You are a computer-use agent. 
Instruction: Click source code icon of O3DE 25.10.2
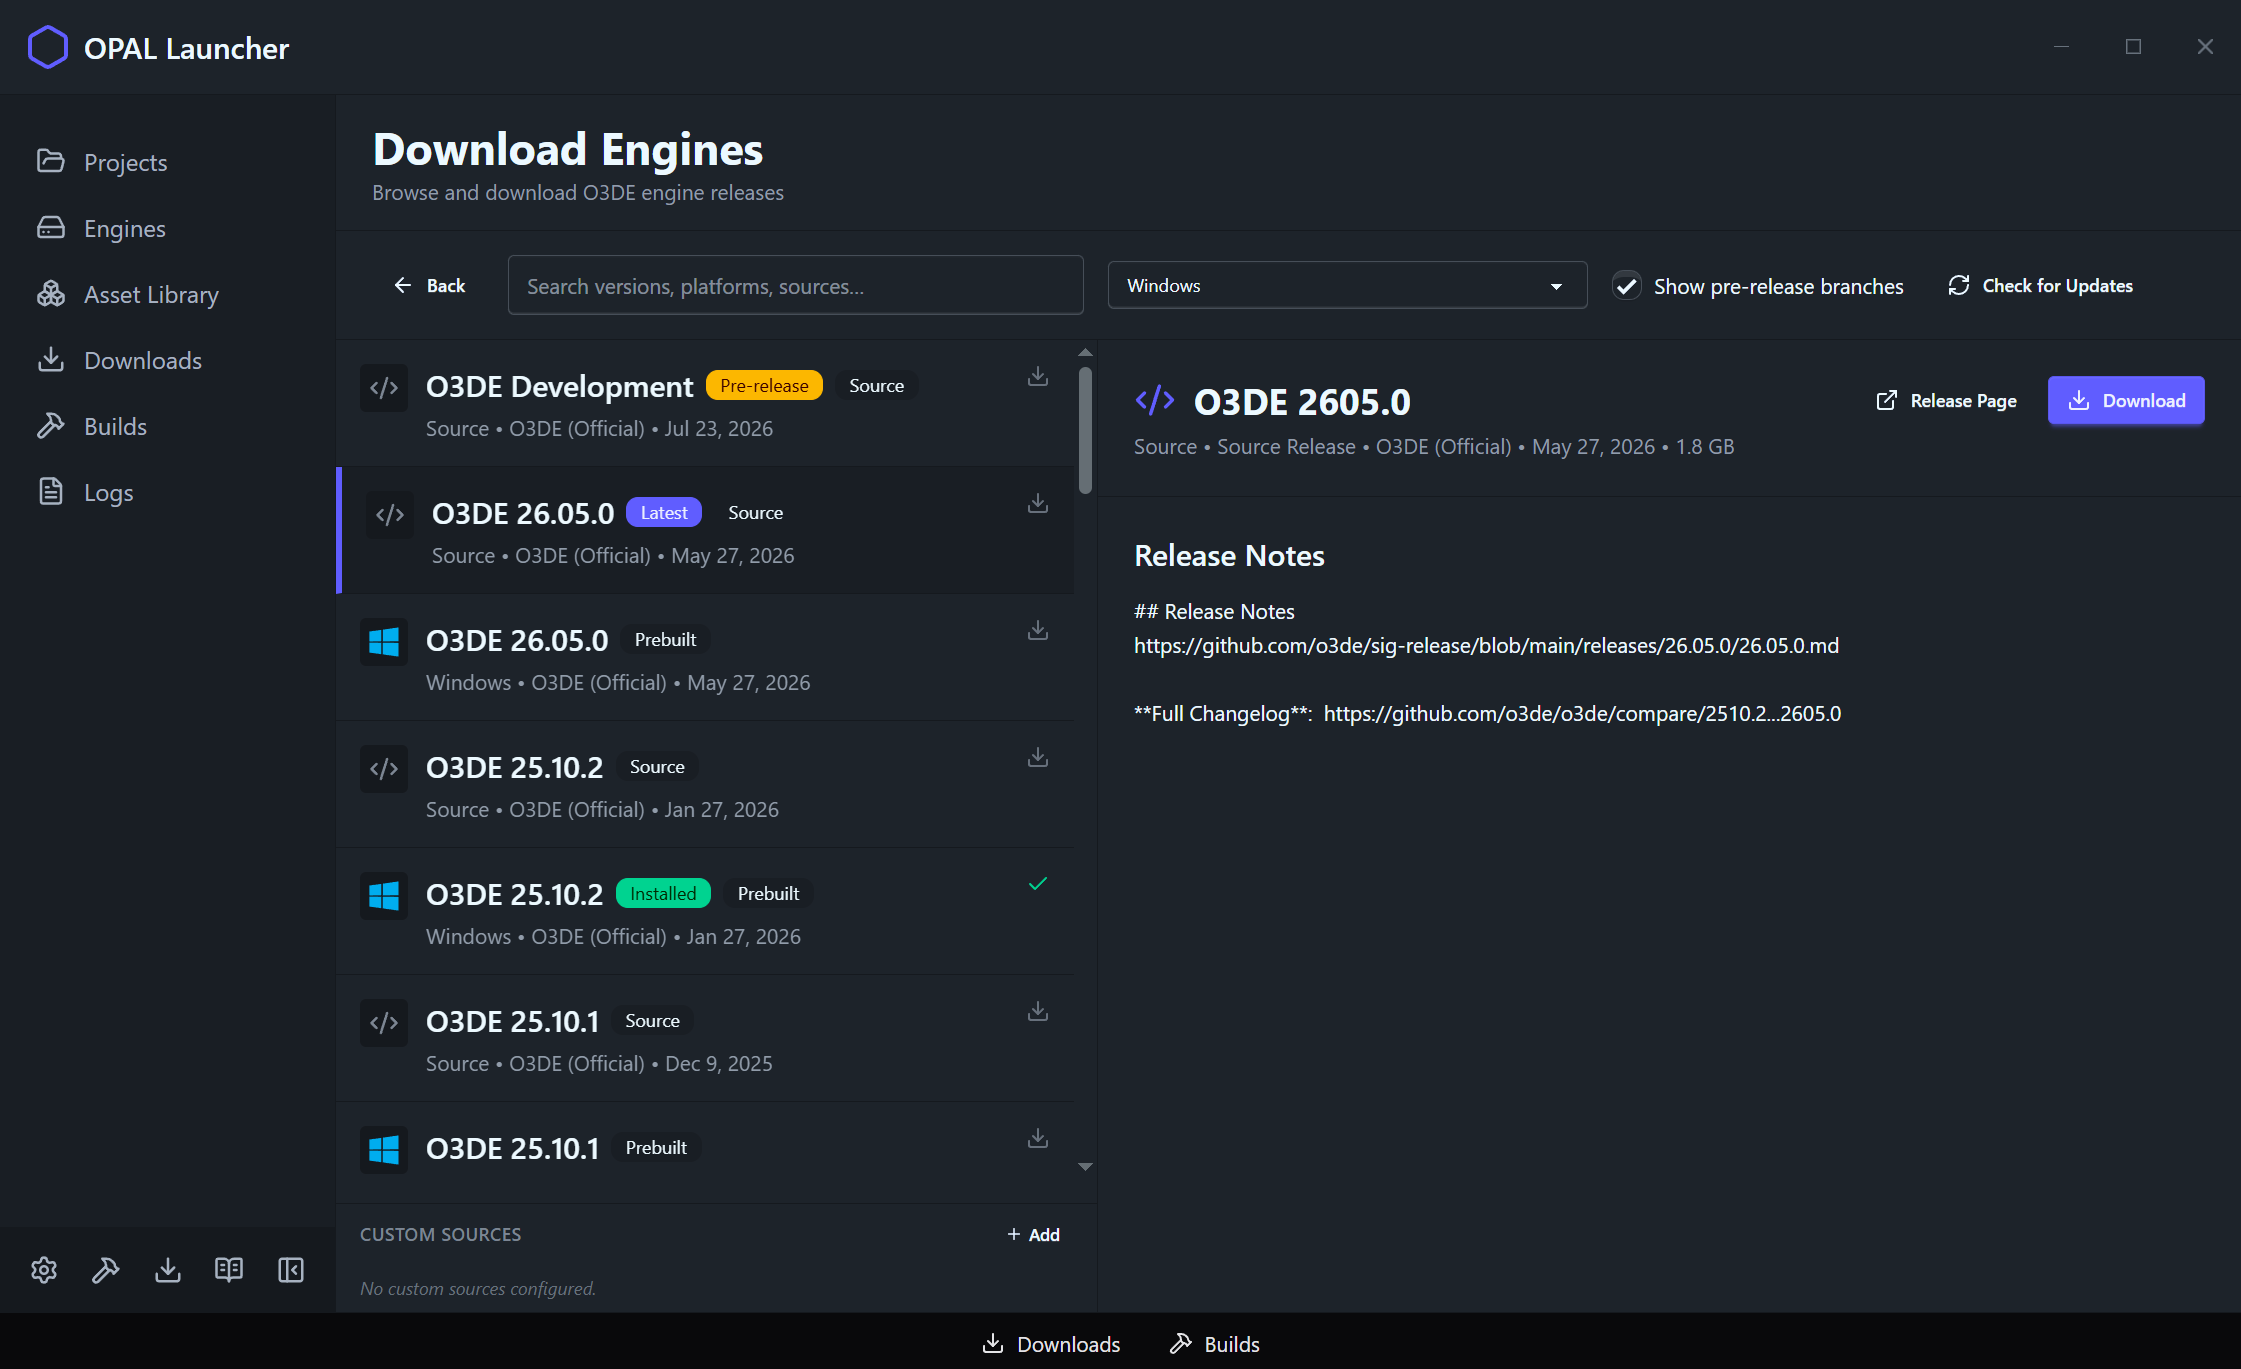point(384,769)
